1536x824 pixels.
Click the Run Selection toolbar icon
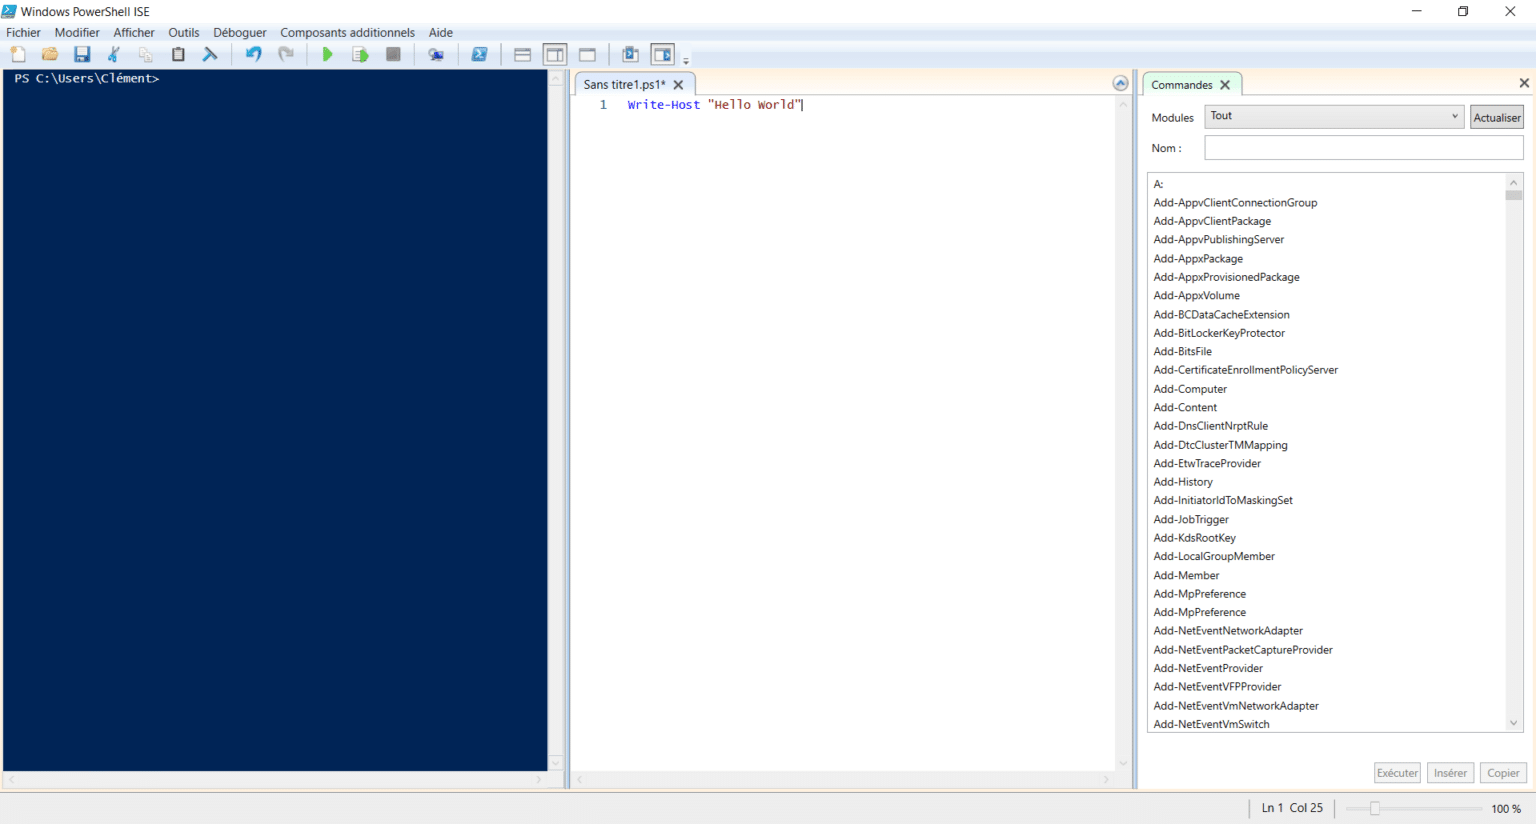click(x=360, y=54)
